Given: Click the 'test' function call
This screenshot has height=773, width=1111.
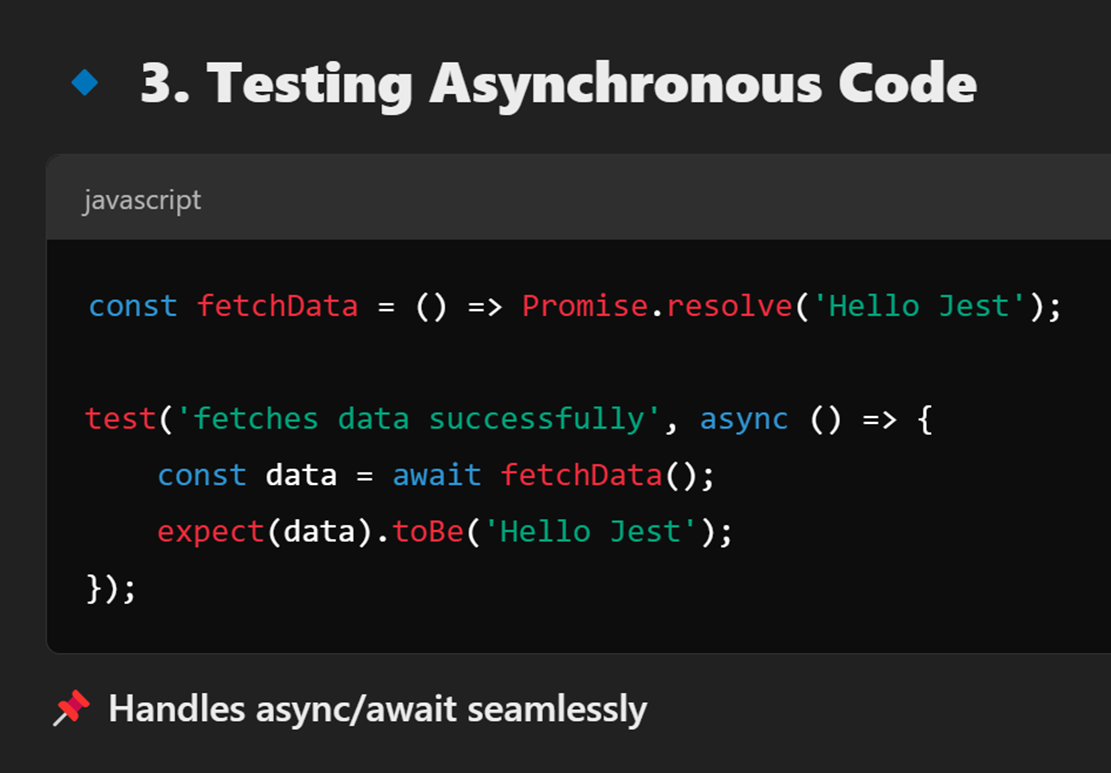Looking at the screenshot, I should pos(120,419).
